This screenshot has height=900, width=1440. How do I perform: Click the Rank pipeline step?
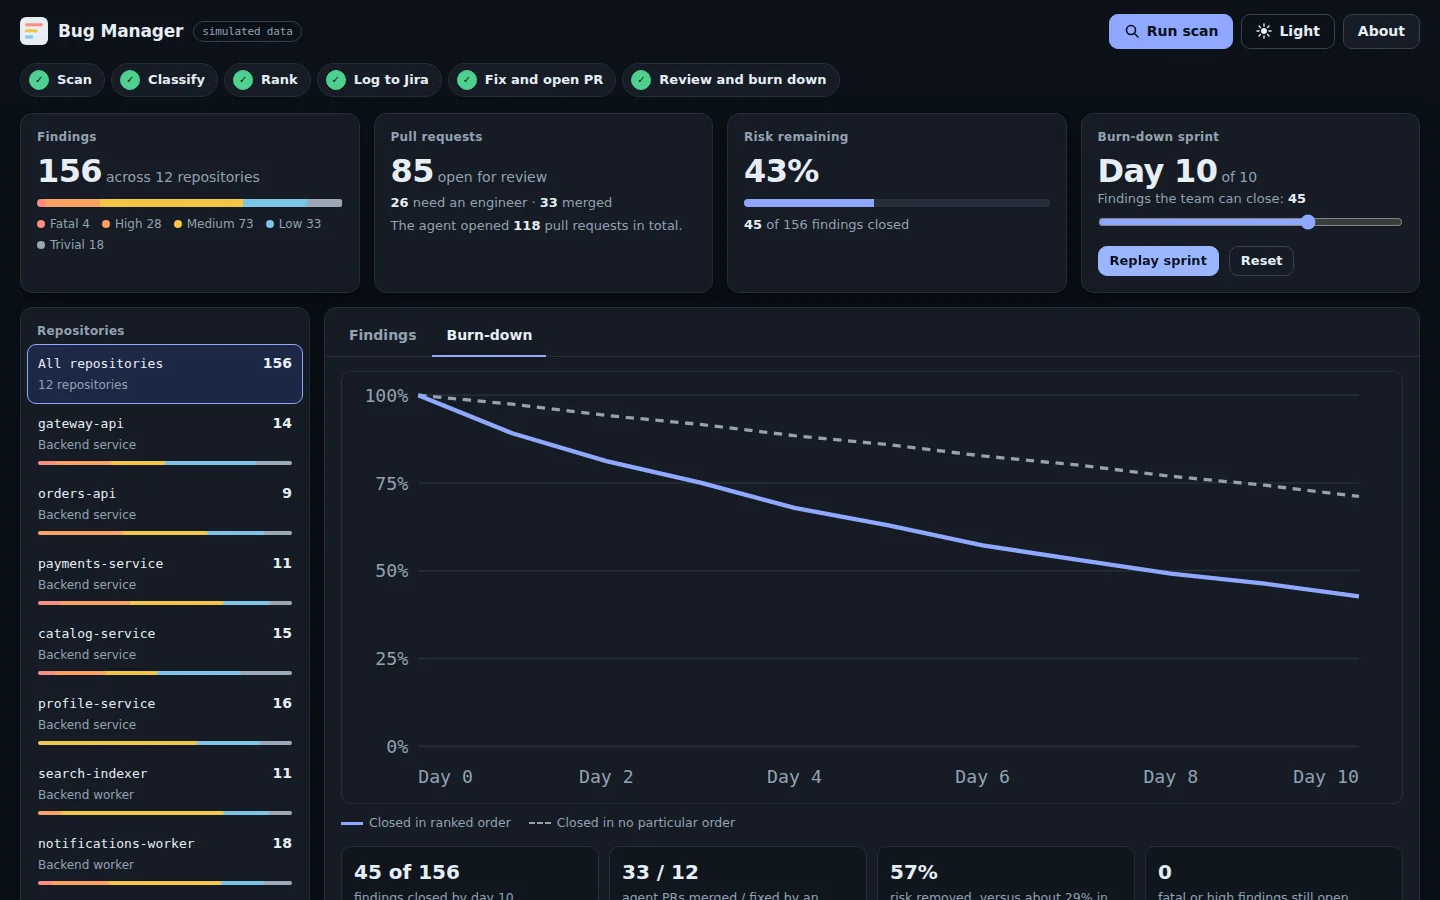(x=267, y=80)
